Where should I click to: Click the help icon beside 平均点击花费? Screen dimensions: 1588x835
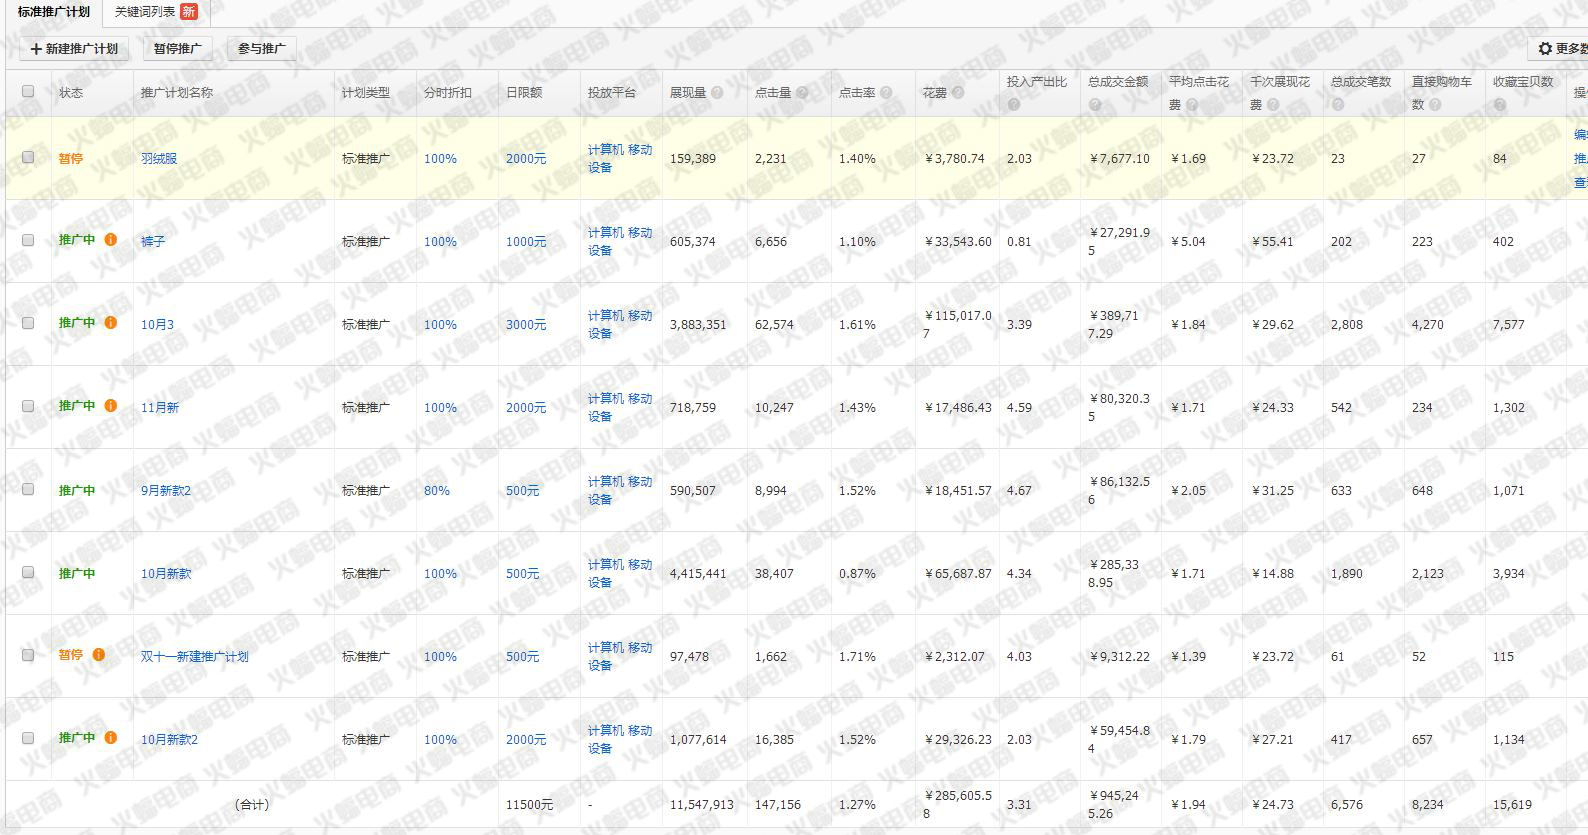(x=1192, y=104)
